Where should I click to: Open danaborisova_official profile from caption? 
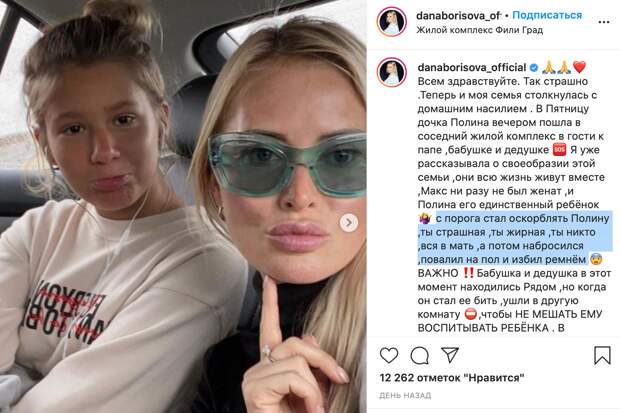click(x=472, y=67)
